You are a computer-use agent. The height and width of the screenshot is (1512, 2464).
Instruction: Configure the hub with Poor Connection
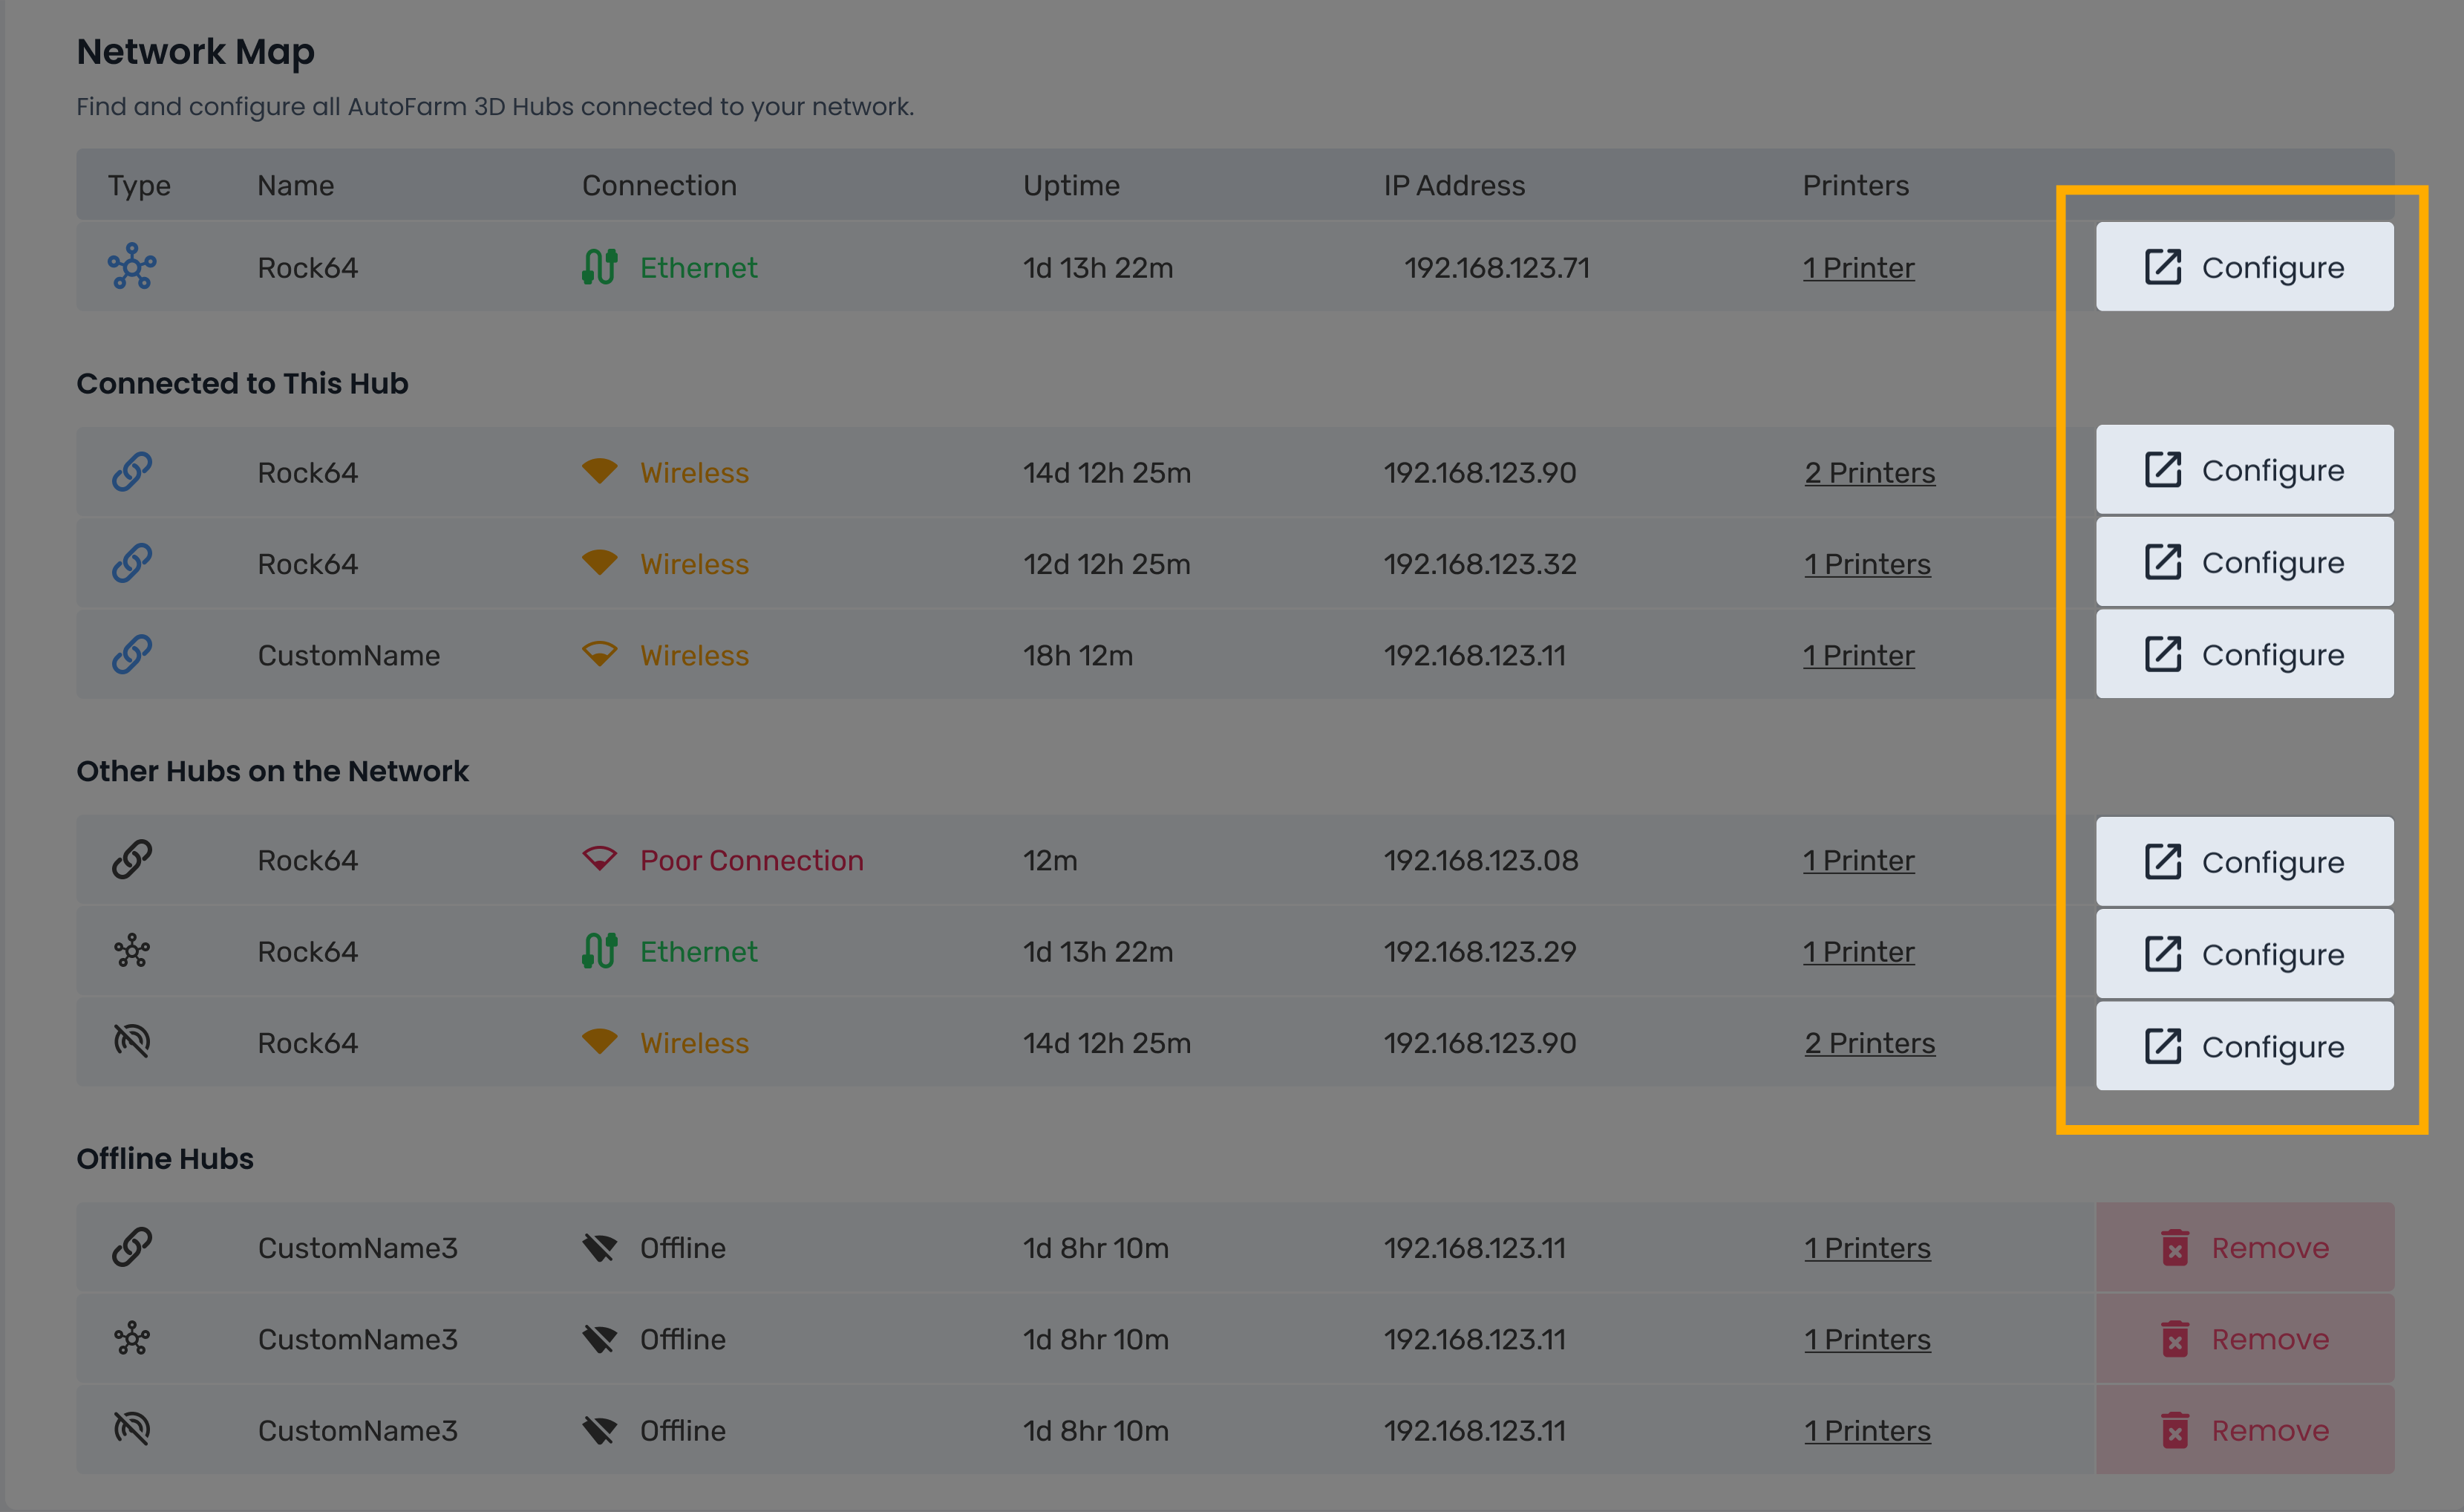click(2245, 861)
